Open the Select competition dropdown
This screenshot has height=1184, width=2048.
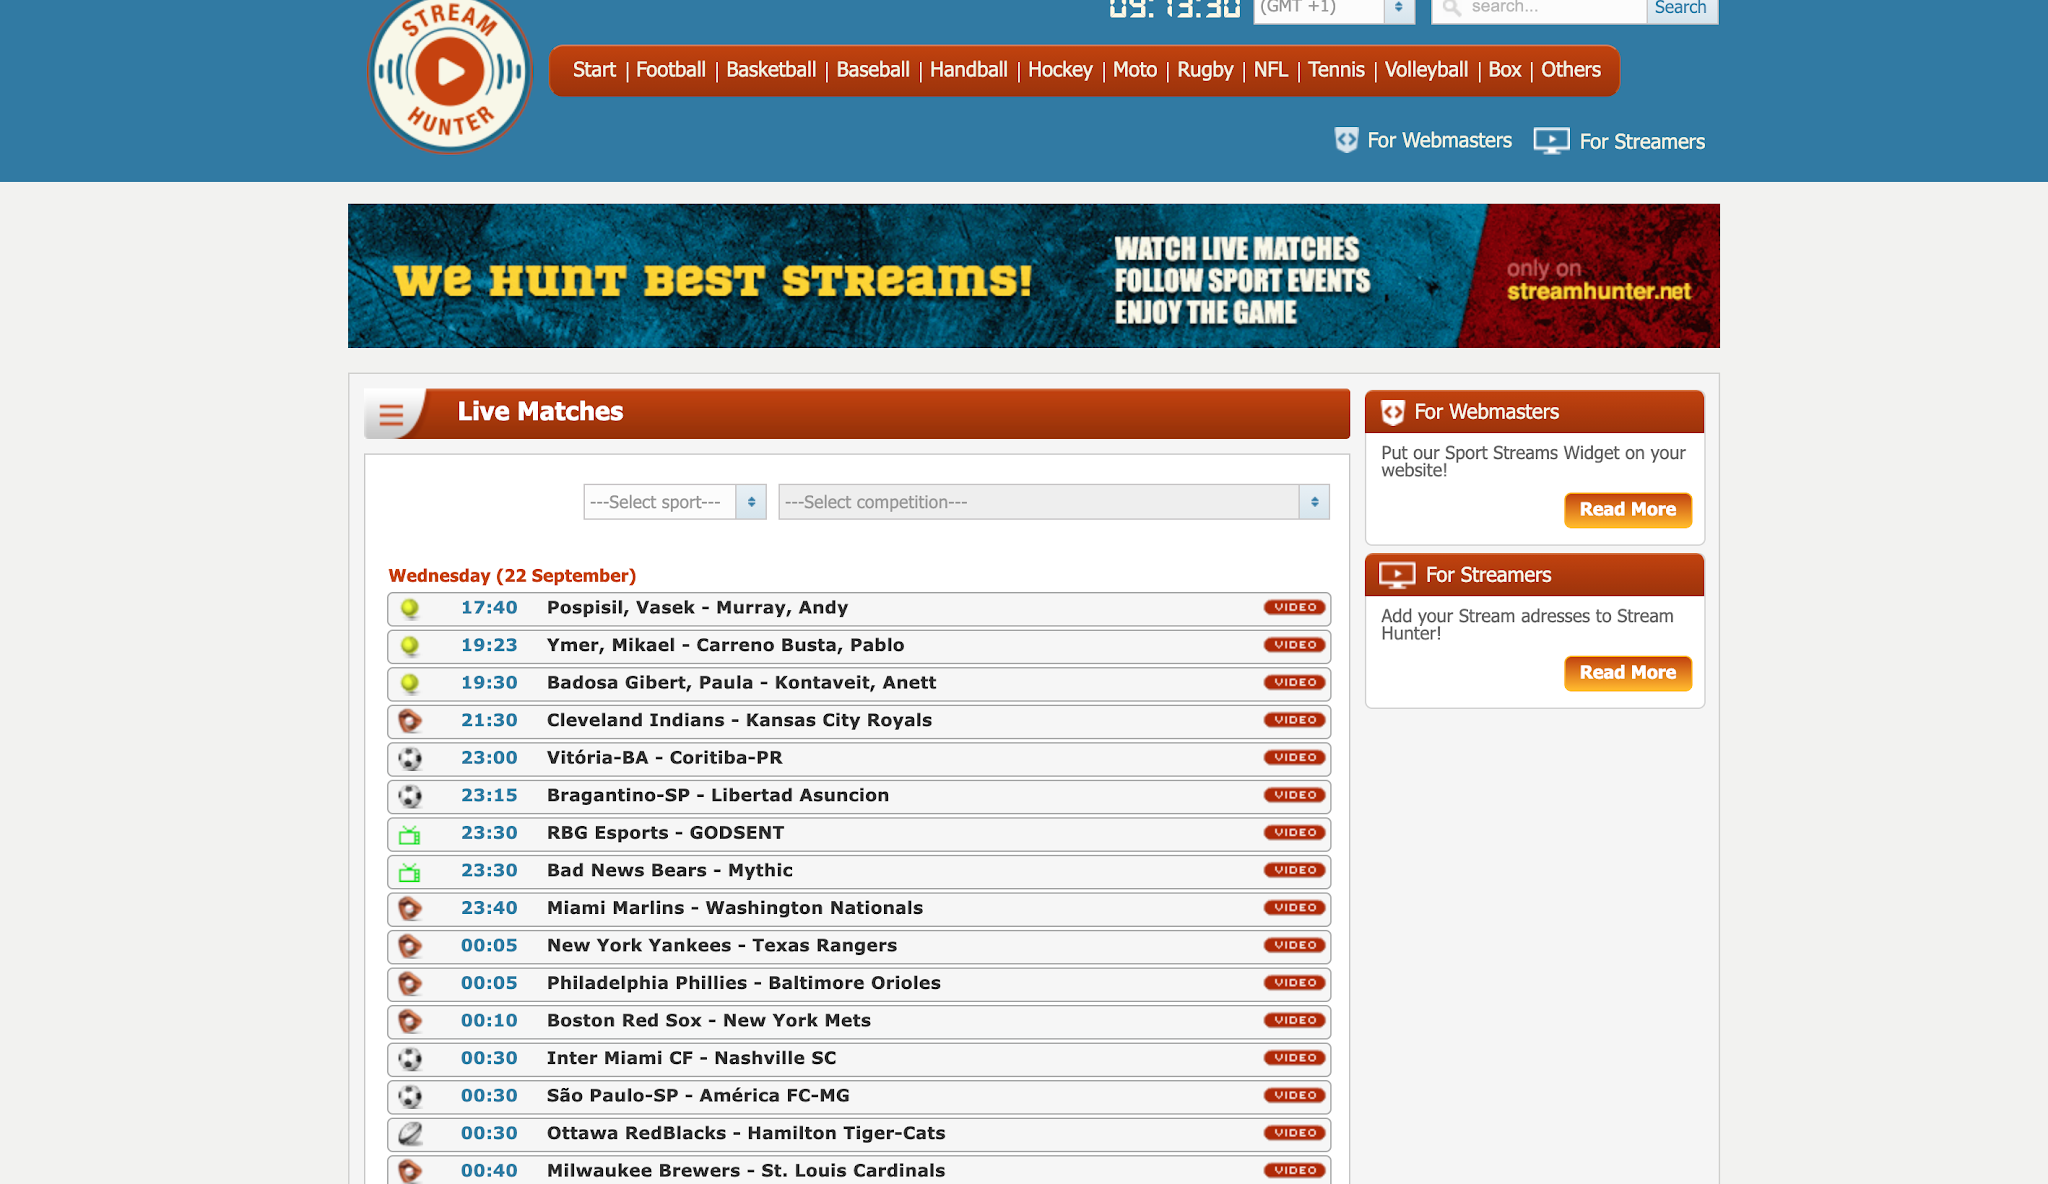click(x=1053, y=502)
